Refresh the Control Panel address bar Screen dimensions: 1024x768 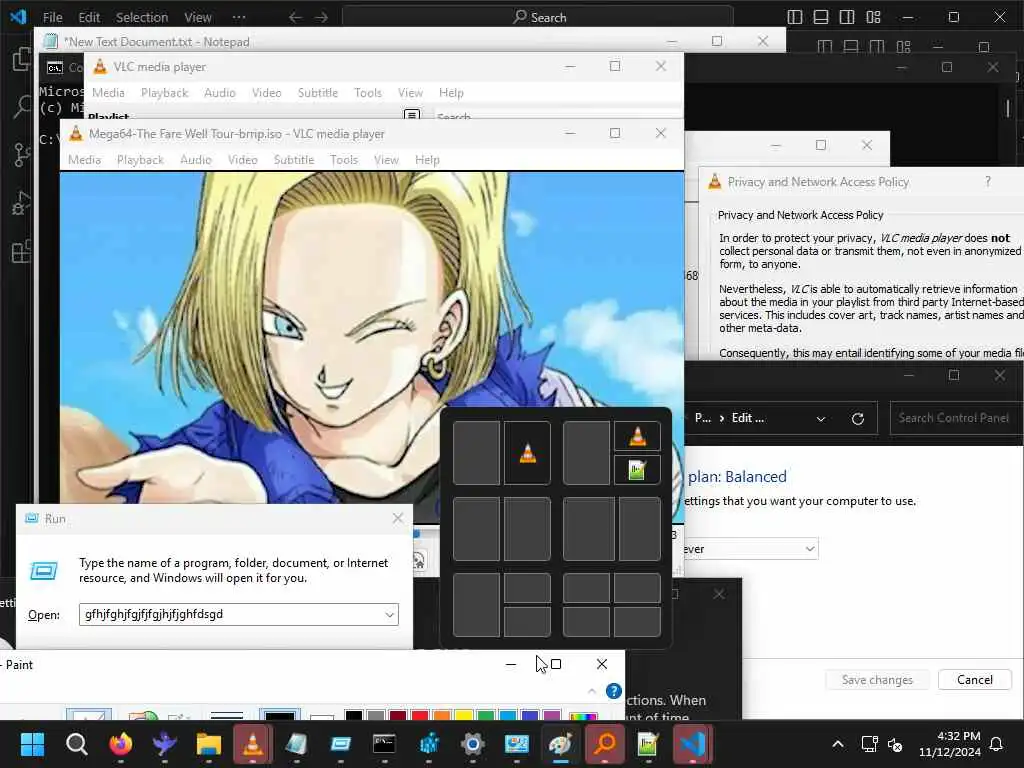[x=857, y=419]
